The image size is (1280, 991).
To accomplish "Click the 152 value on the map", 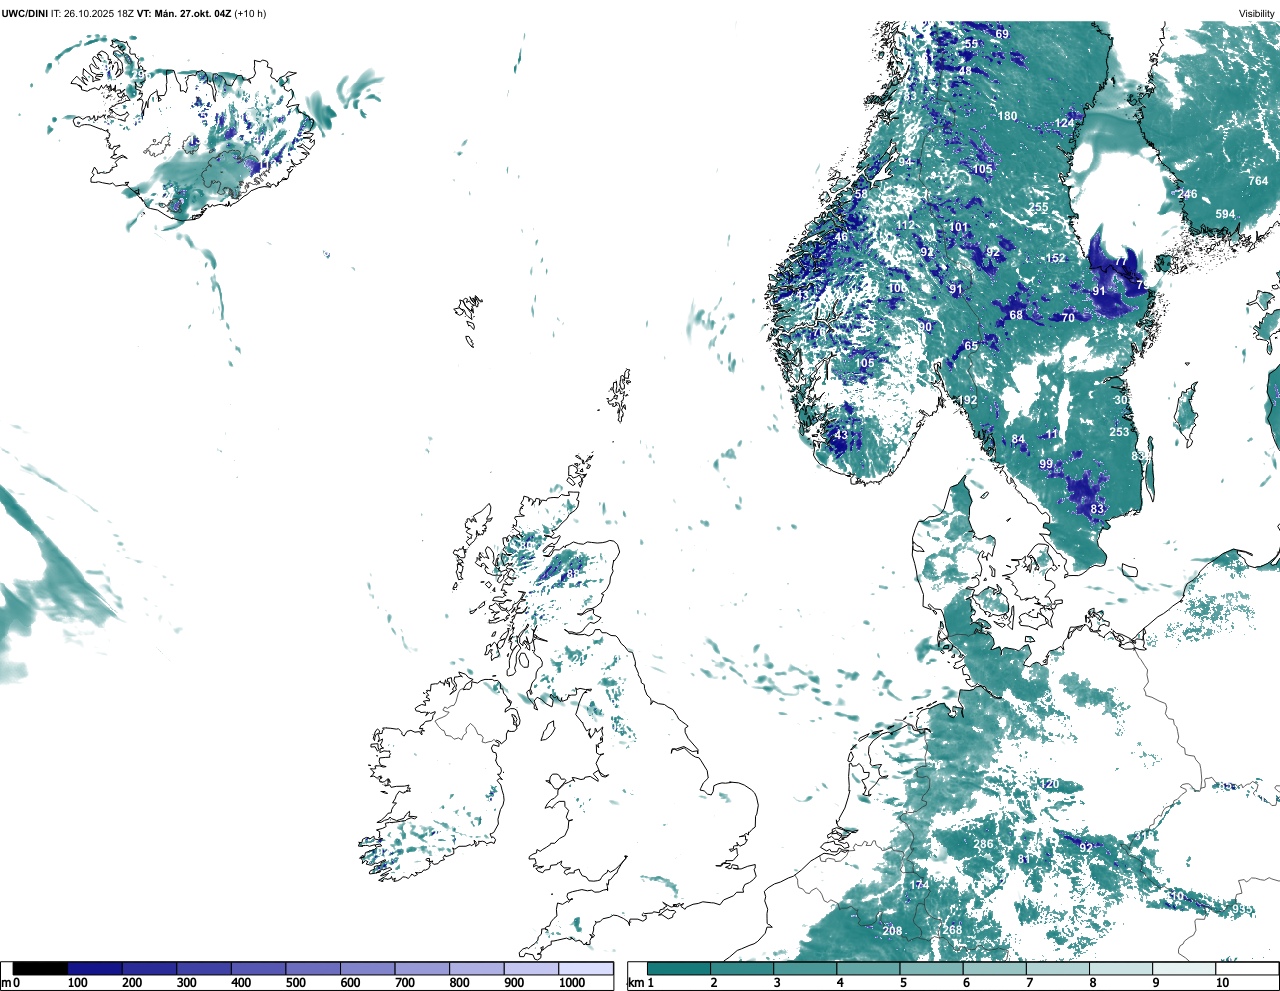I will coord(1055,258).
